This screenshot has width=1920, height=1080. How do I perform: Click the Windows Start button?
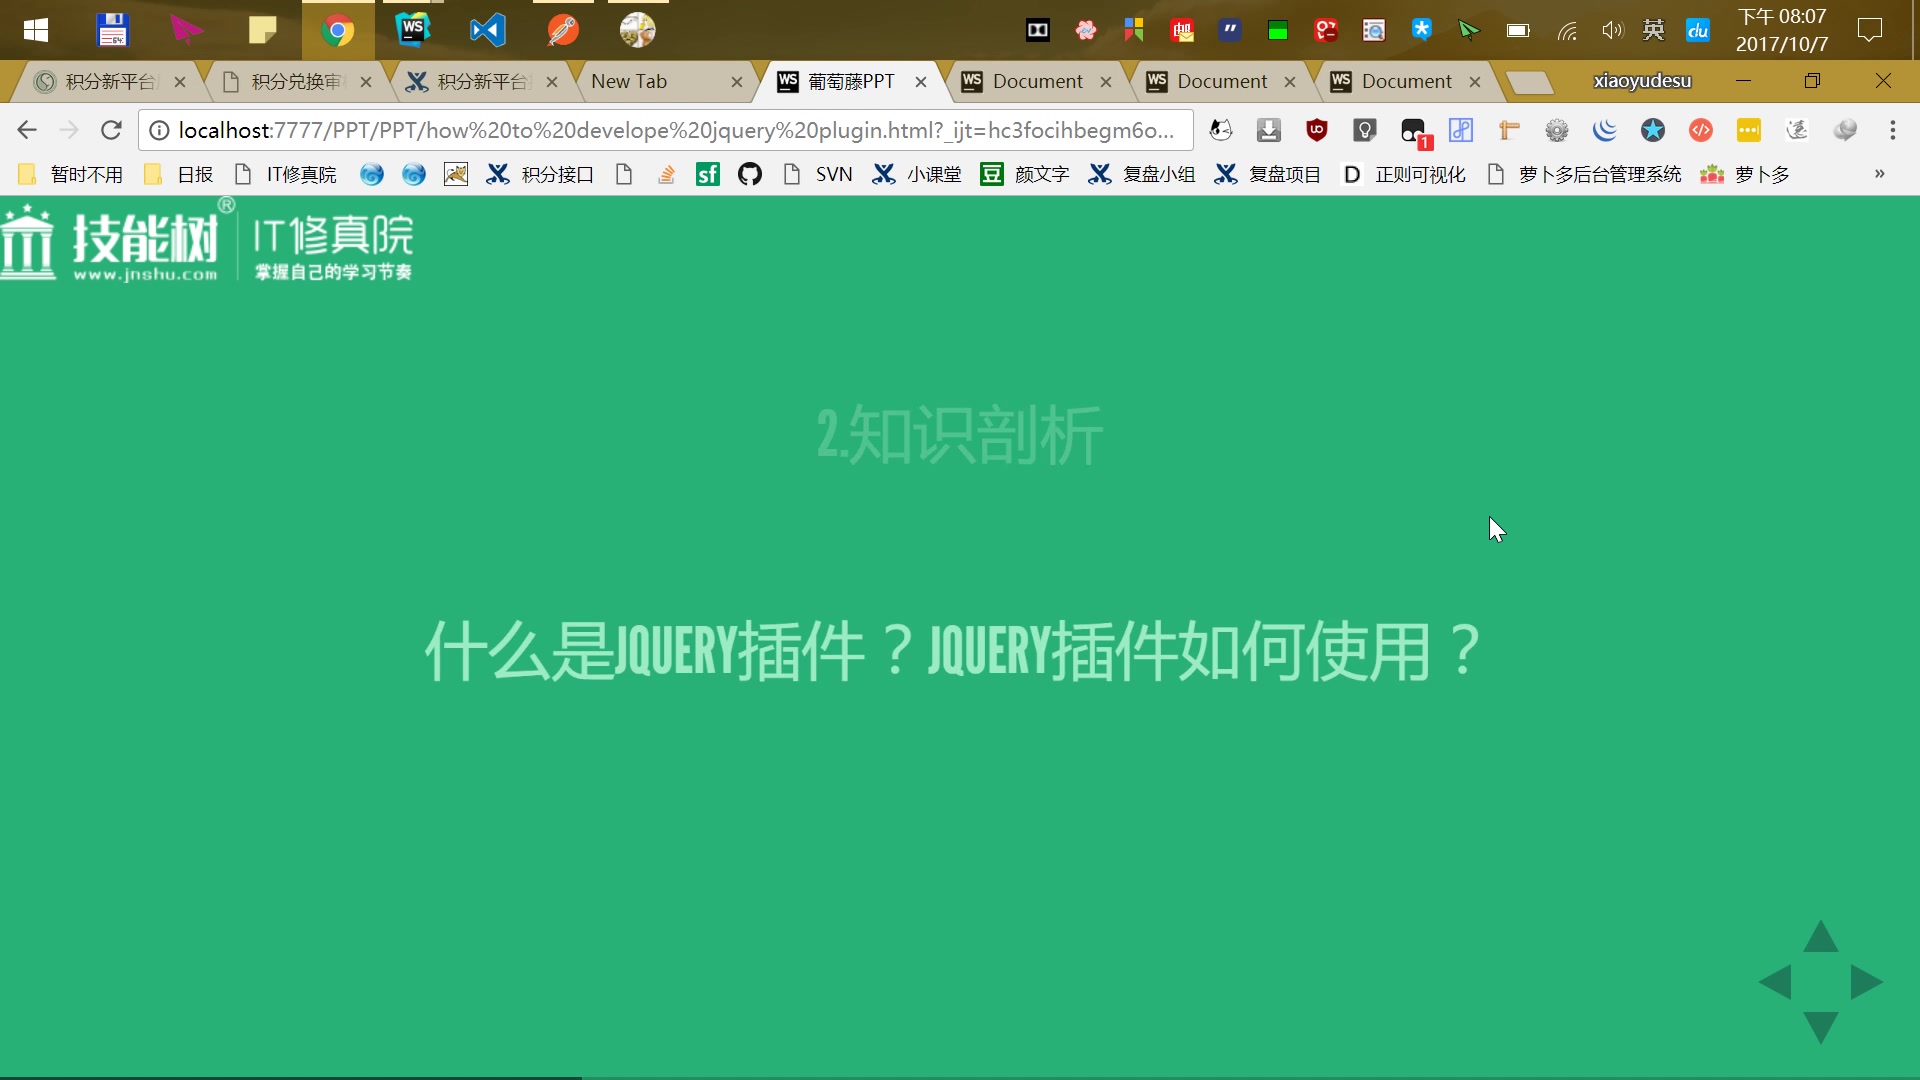coord(34,29)
